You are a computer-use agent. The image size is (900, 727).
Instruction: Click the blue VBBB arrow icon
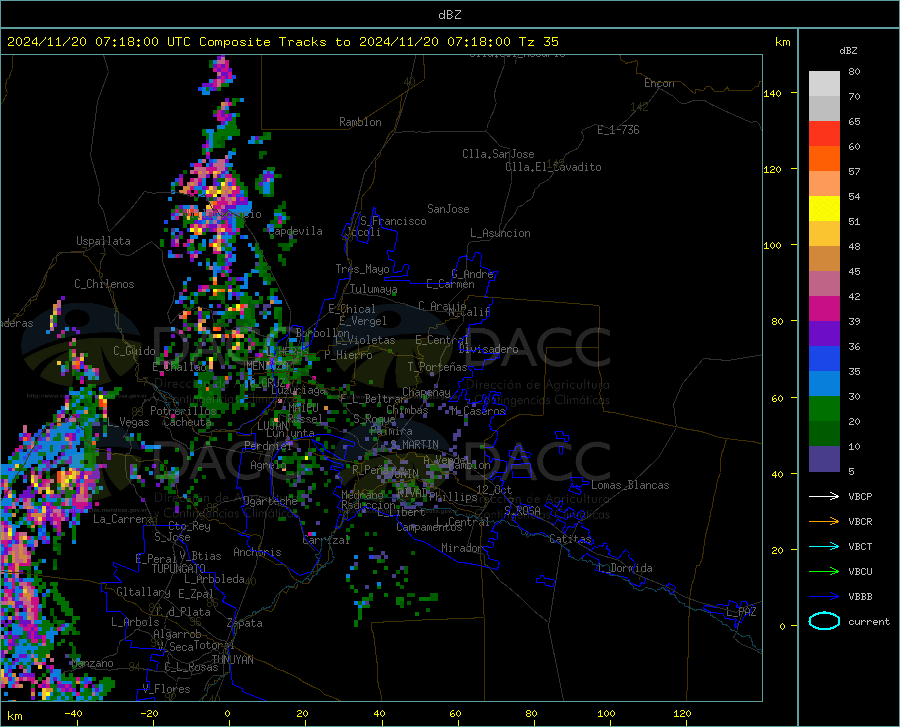824,597
